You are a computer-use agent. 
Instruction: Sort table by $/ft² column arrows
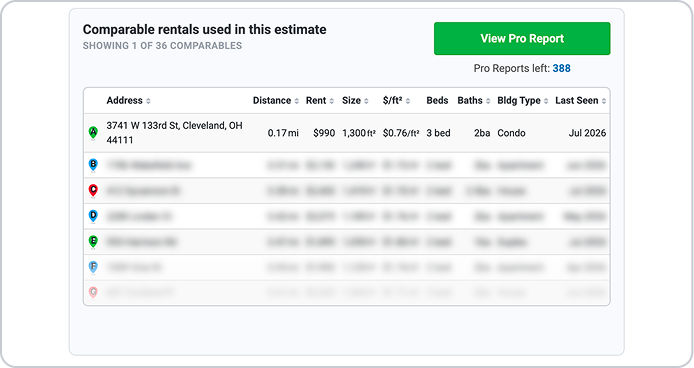[x=408, y=101]
